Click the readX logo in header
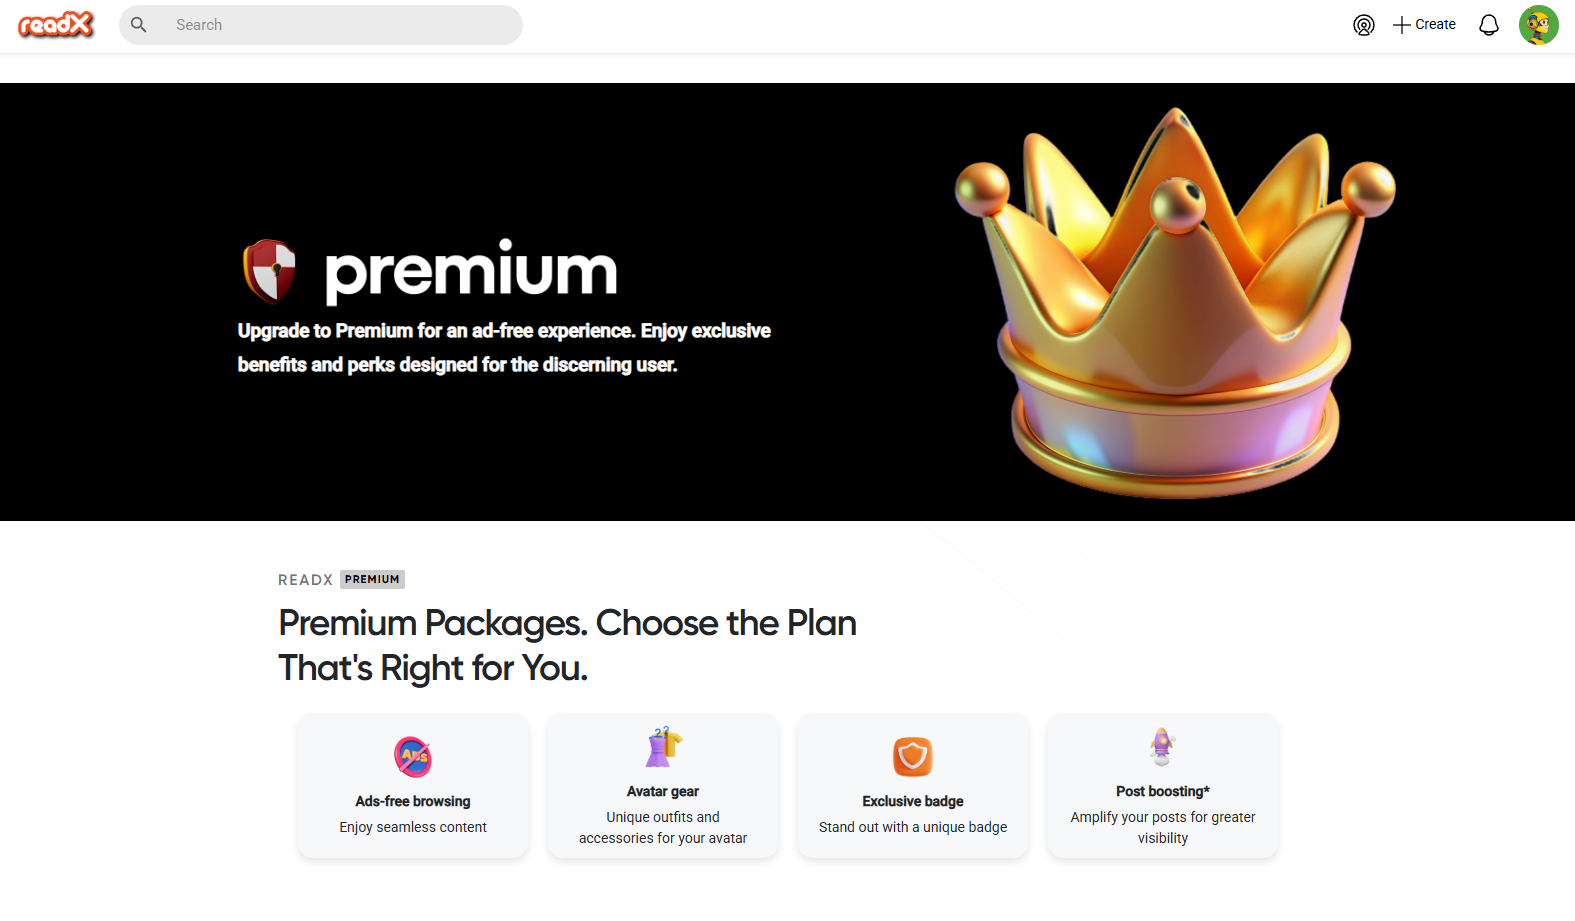 click(x=56, y=25)
